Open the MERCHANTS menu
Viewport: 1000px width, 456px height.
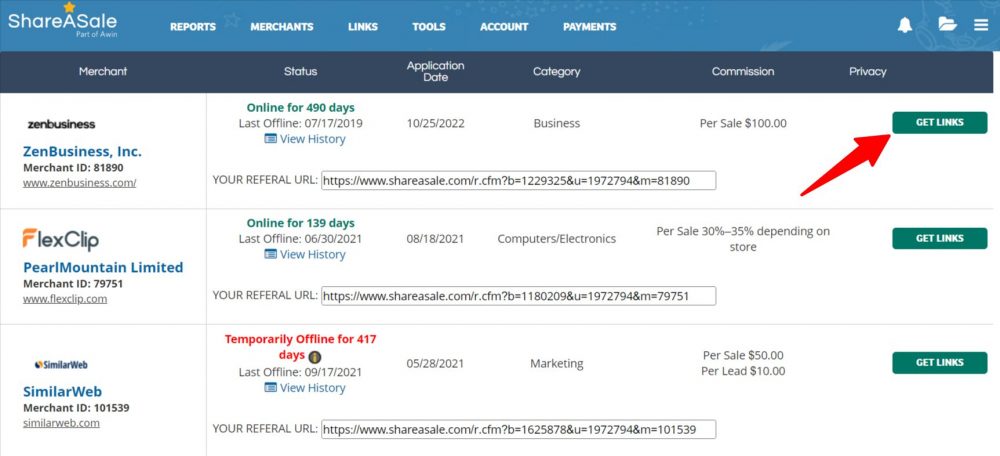pos(282,27)
